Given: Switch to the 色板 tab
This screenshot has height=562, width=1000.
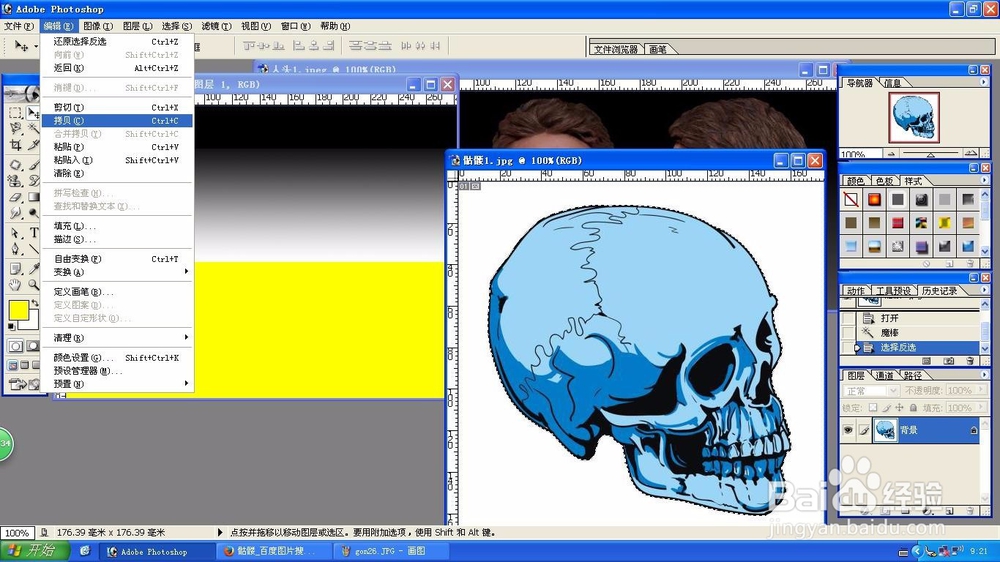Looking at the screenshot, I should pyautogui.click(x=883, y=181).
